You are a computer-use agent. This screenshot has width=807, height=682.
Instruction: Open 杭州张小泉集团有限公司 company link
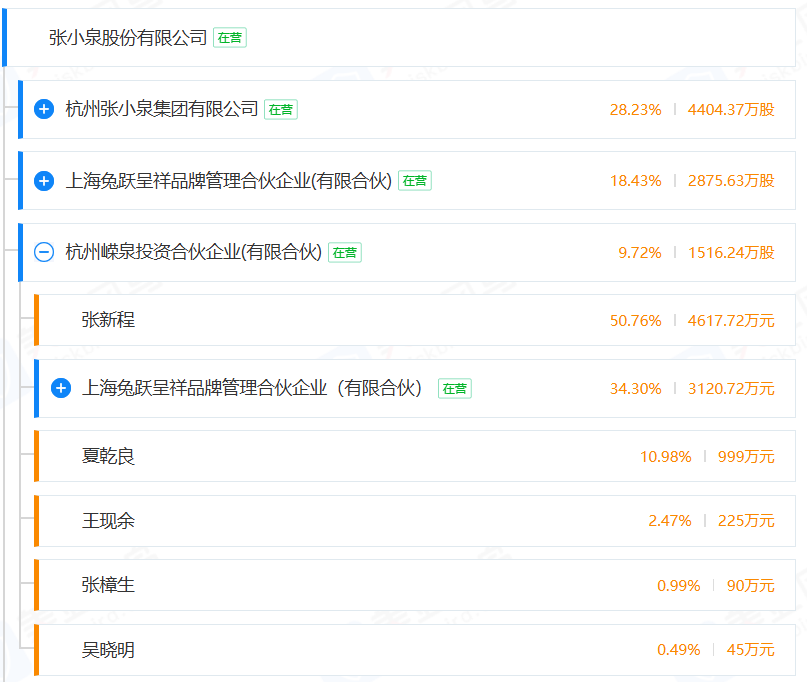162,109
